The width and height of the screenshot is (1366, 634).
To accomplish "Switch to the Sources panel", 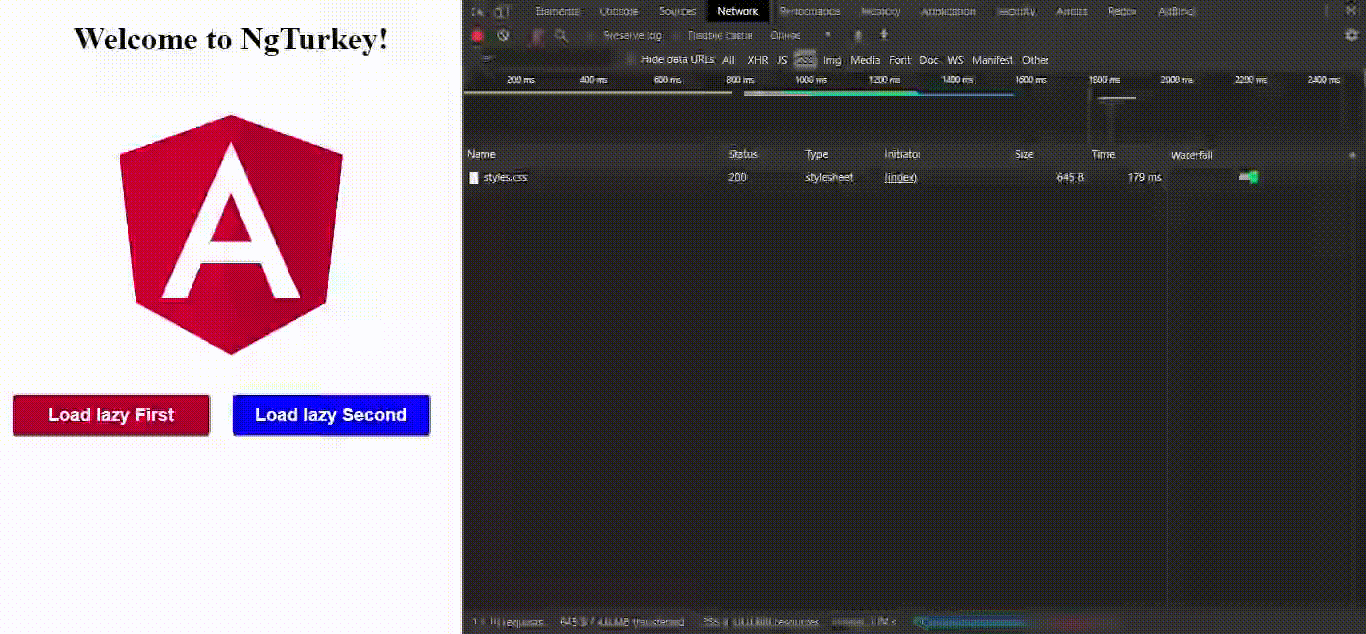I will click(676, 10).
